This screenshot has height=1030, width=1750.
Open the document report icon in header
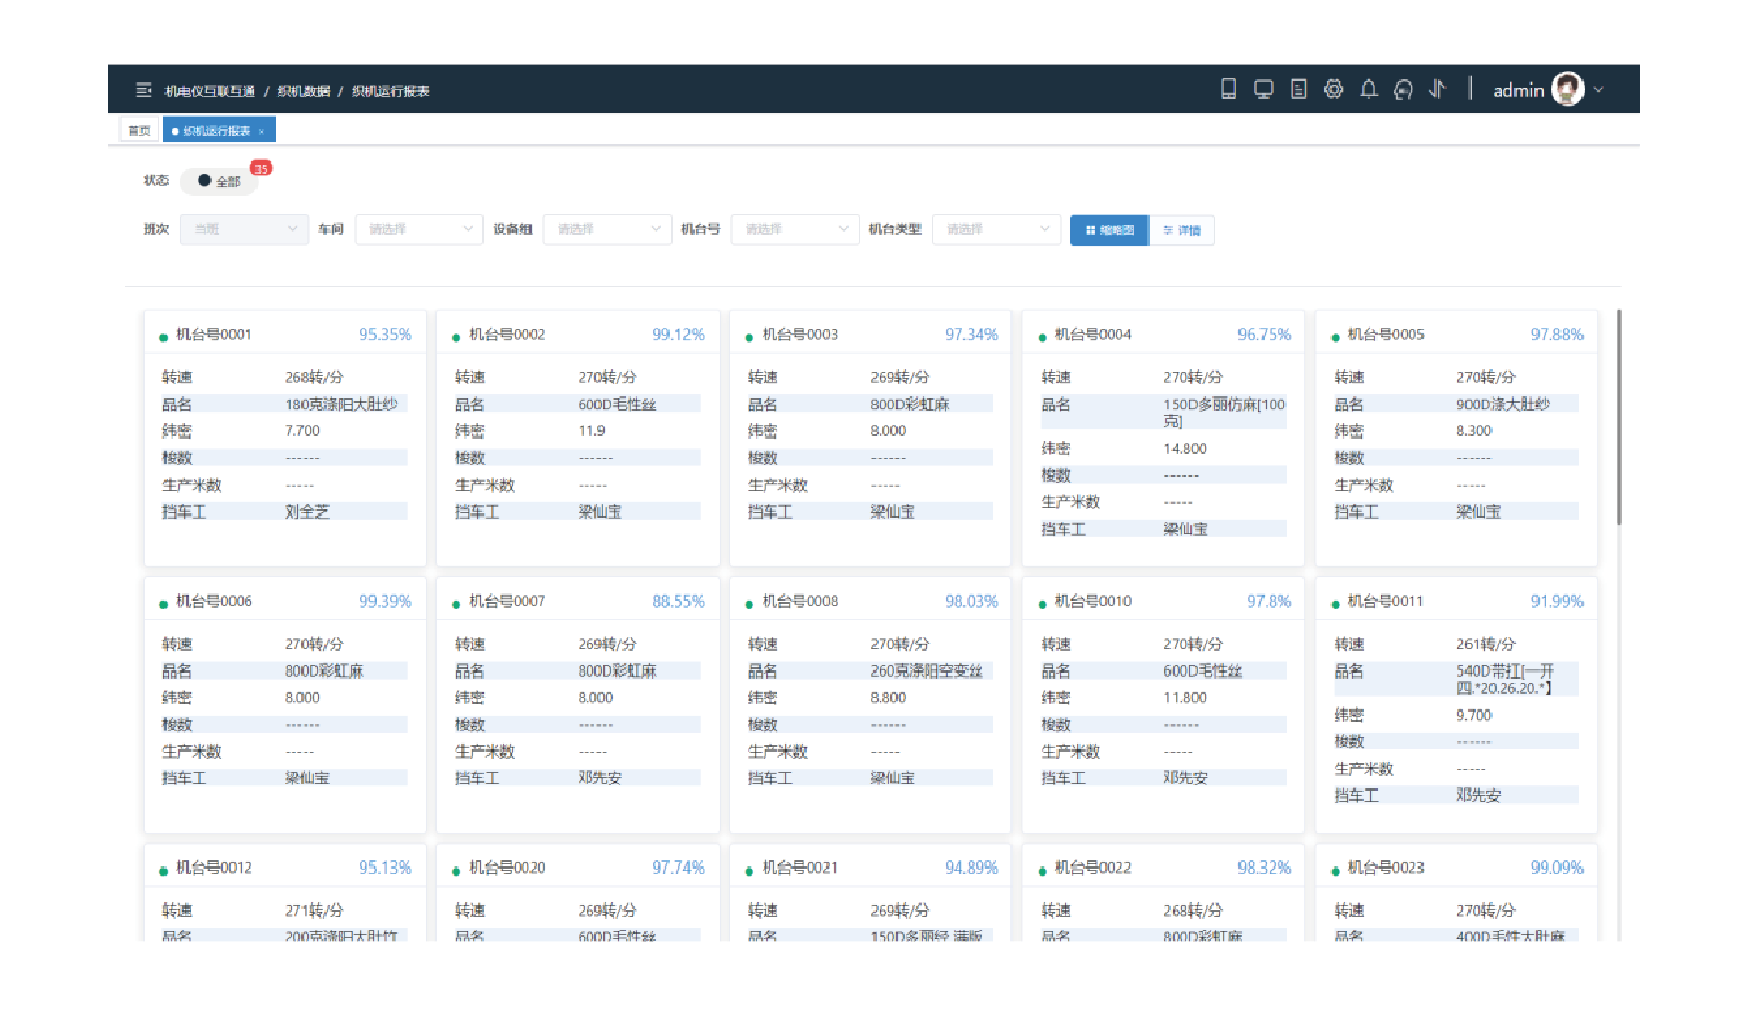coord(1298,89)
